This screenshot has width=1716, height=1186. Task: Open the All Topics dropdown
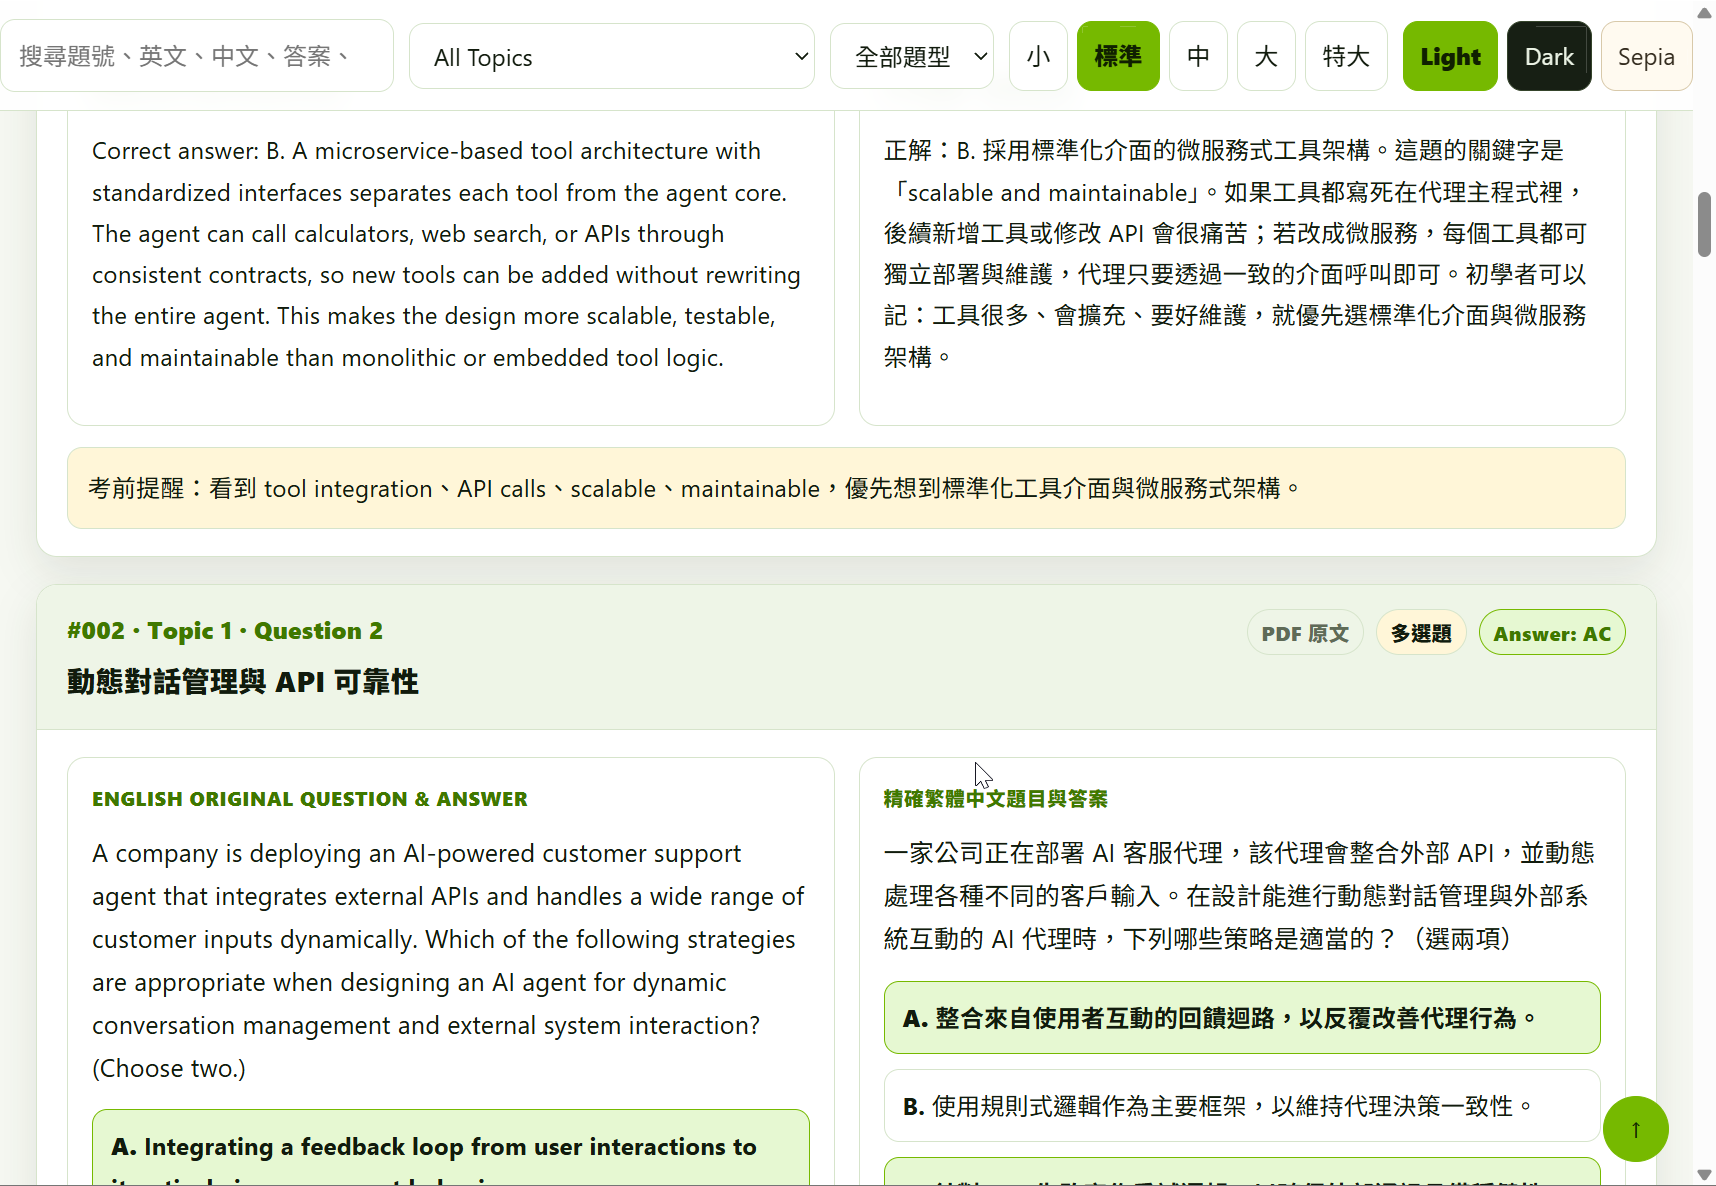click(x=612, y=57)
